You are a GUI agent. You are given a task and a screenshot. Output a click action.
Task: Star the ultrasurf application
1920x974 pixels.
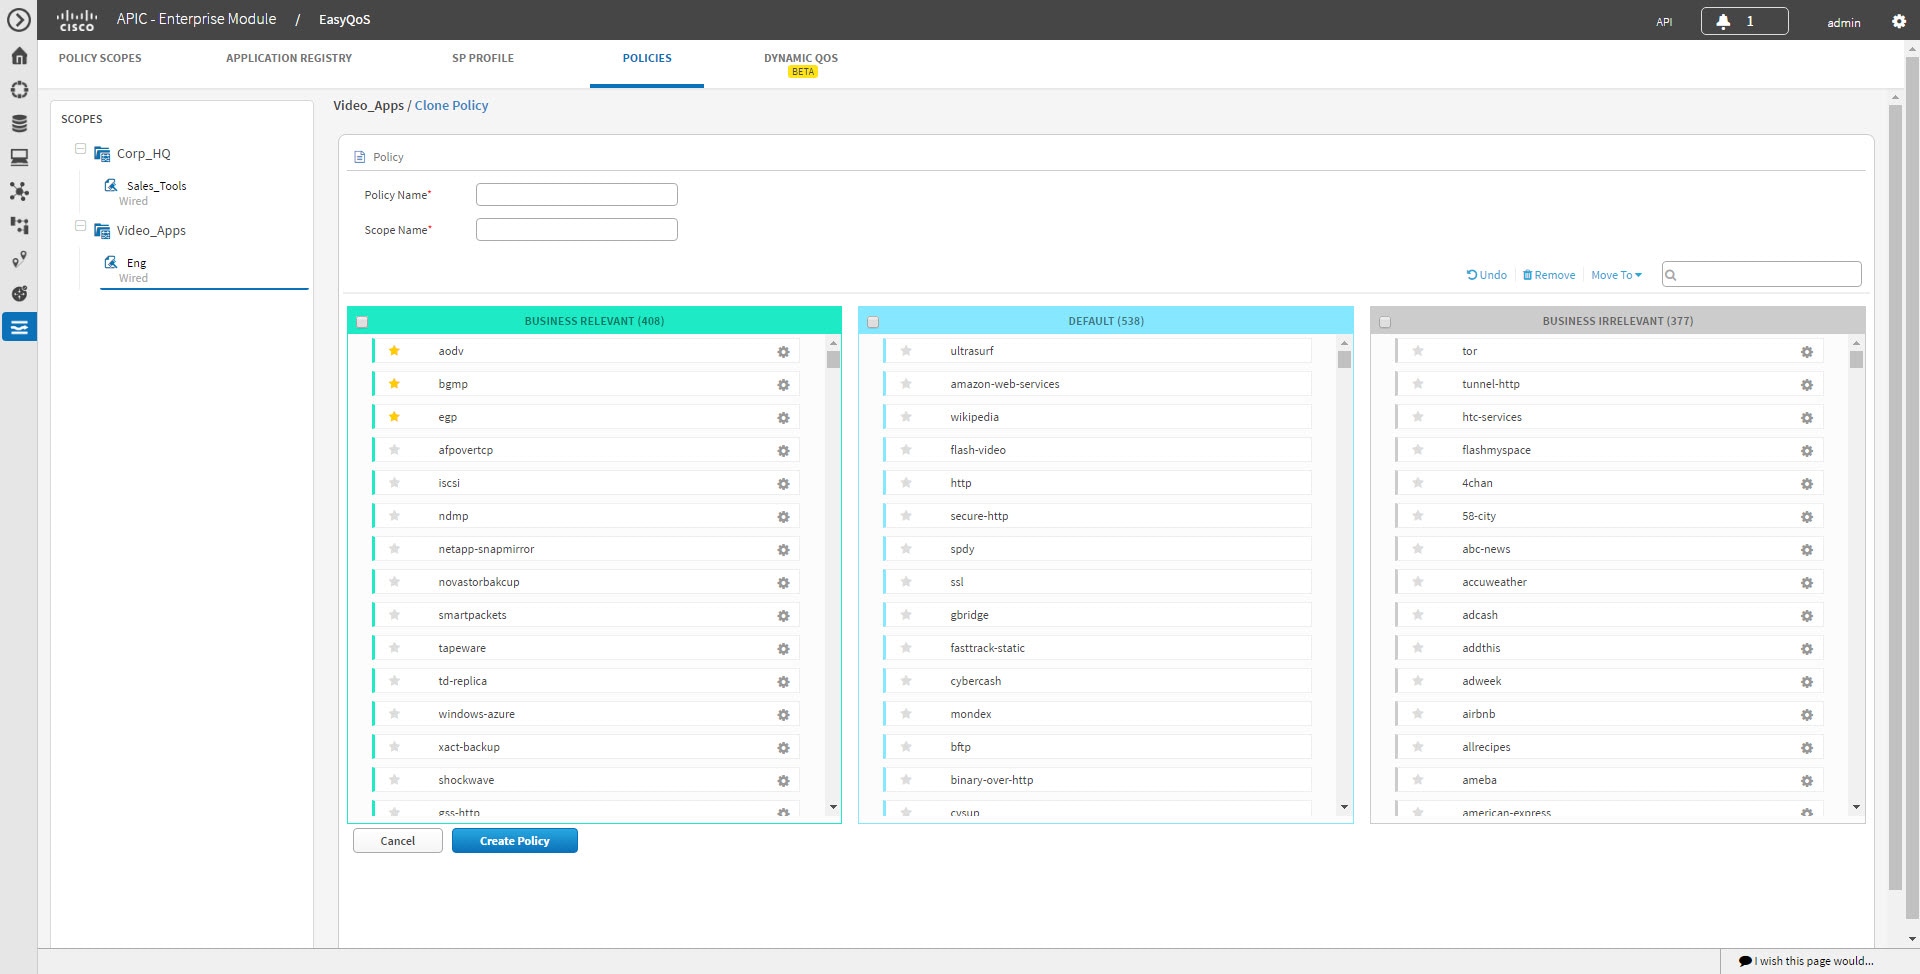[x=906, y=350]
